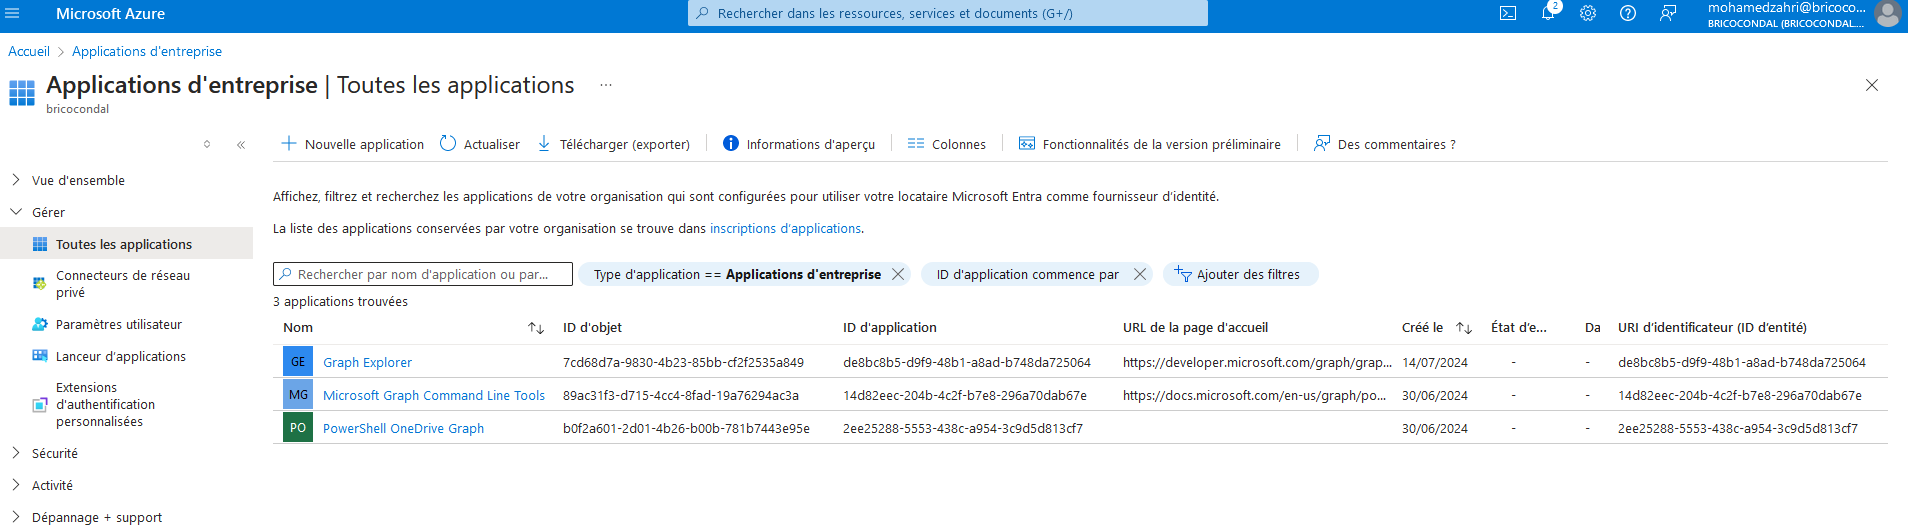Open Paramètres utilisateur
This screenshot has width=1908, height=526.
[118, 324]
